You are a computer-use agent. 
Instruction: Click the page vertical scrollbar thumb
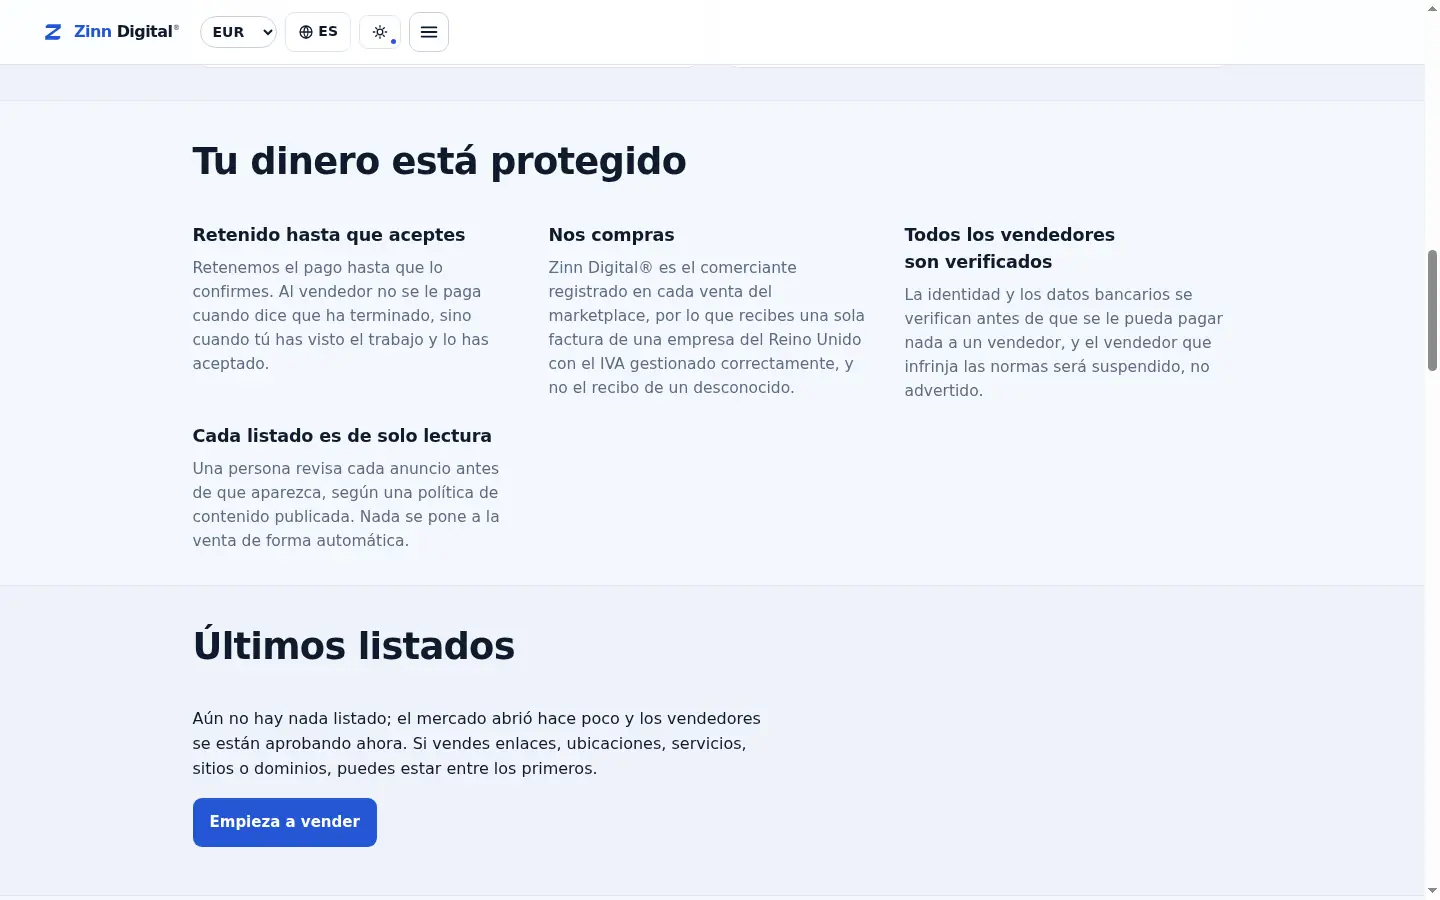point(1432,310)
